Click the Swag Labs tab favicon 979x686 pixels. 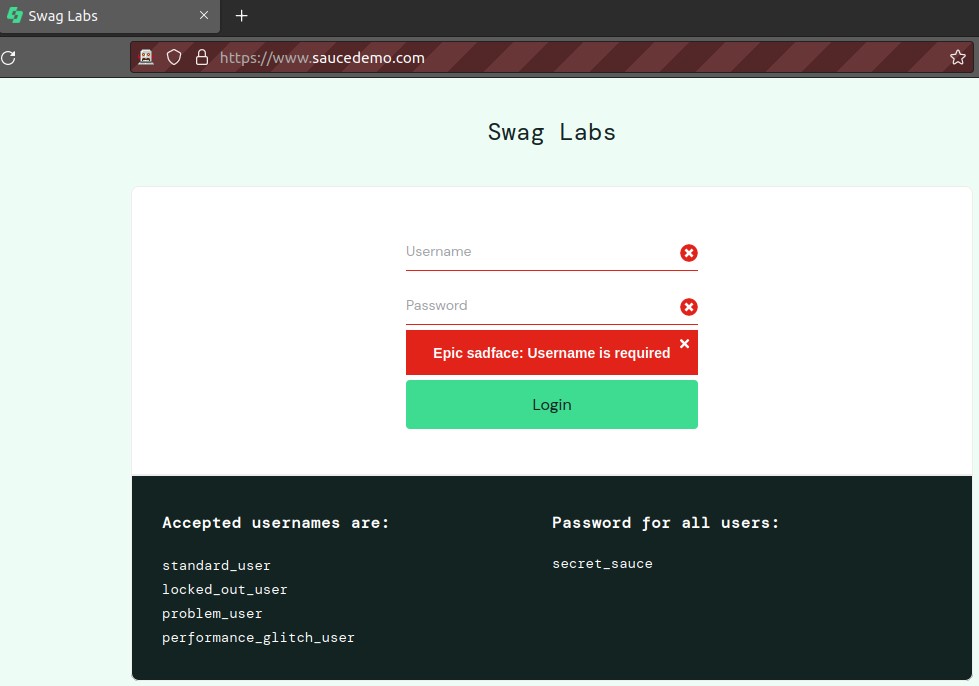(15, 16)
